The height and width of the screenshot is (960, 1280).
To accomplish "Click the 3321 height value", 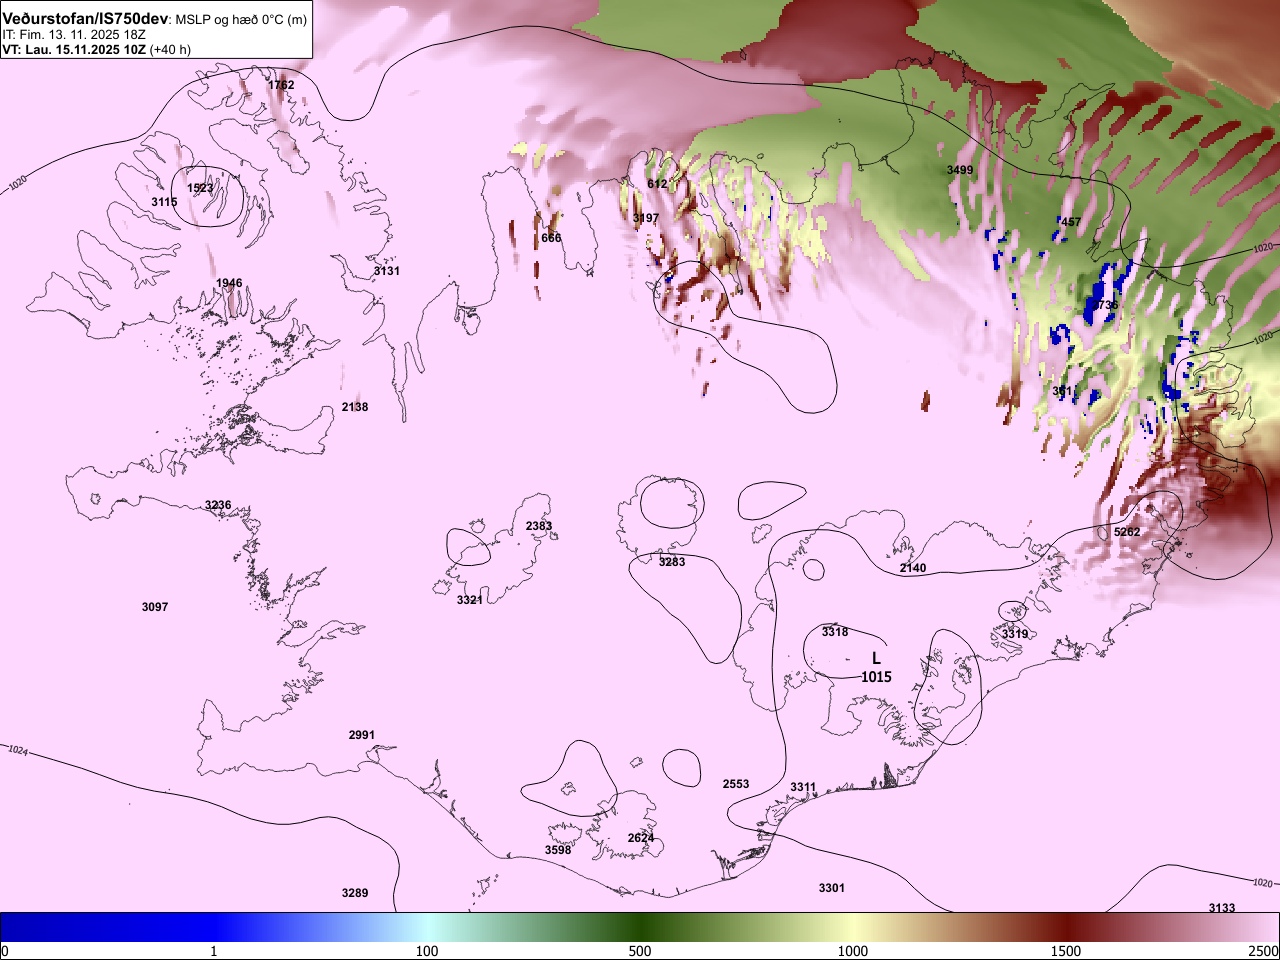I will pos(469,600).
